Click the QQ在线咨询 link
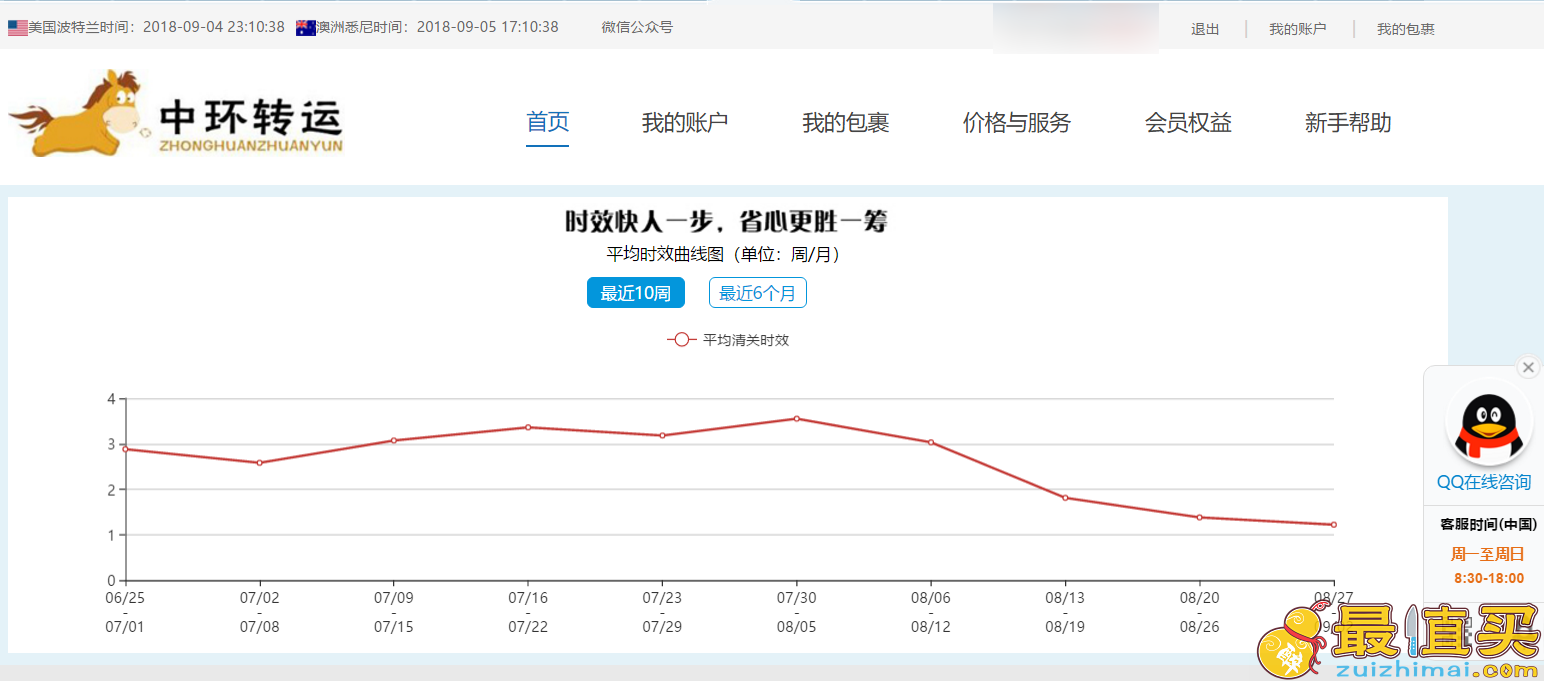The width and height of the screenshot is (1544, 681). pos(1484,482)
